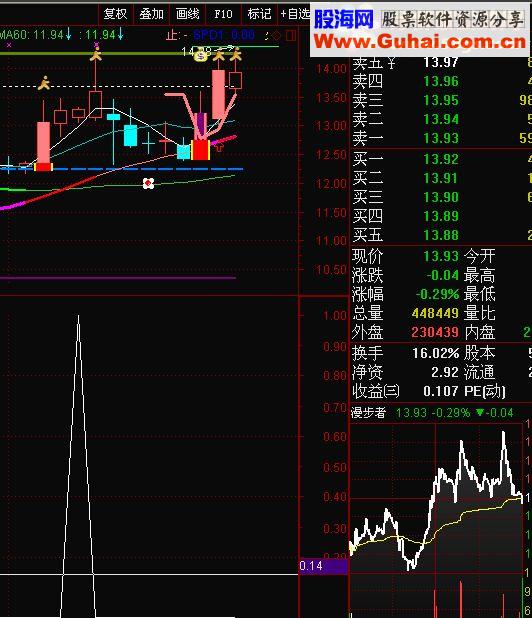
Task: Click the 卖一 13.93 ask row
Action: [x=441, y=138]
